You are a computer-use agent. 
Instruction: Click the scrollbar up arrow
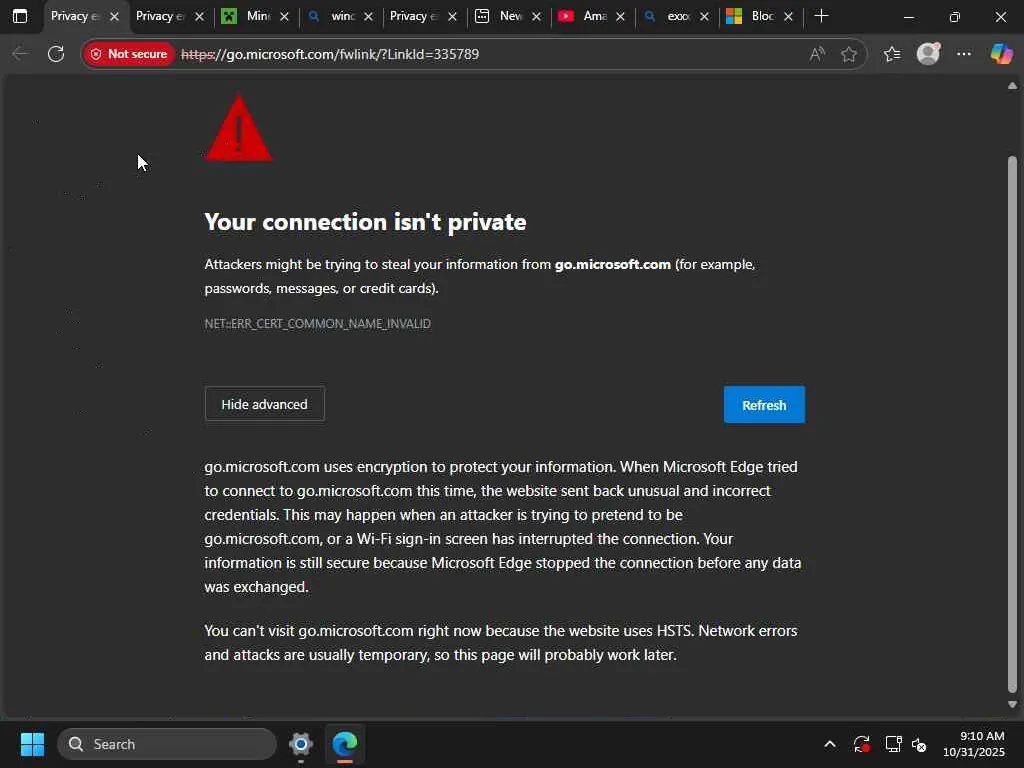pyautogui.click(x=1012, y=86)
